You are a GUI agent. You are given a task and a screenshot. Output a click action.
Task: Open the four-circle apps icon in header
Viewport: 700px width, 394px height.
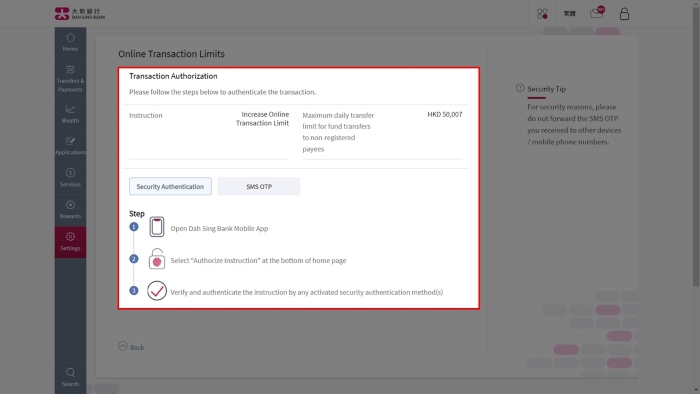pyautogui.click(x=542, y=14)
